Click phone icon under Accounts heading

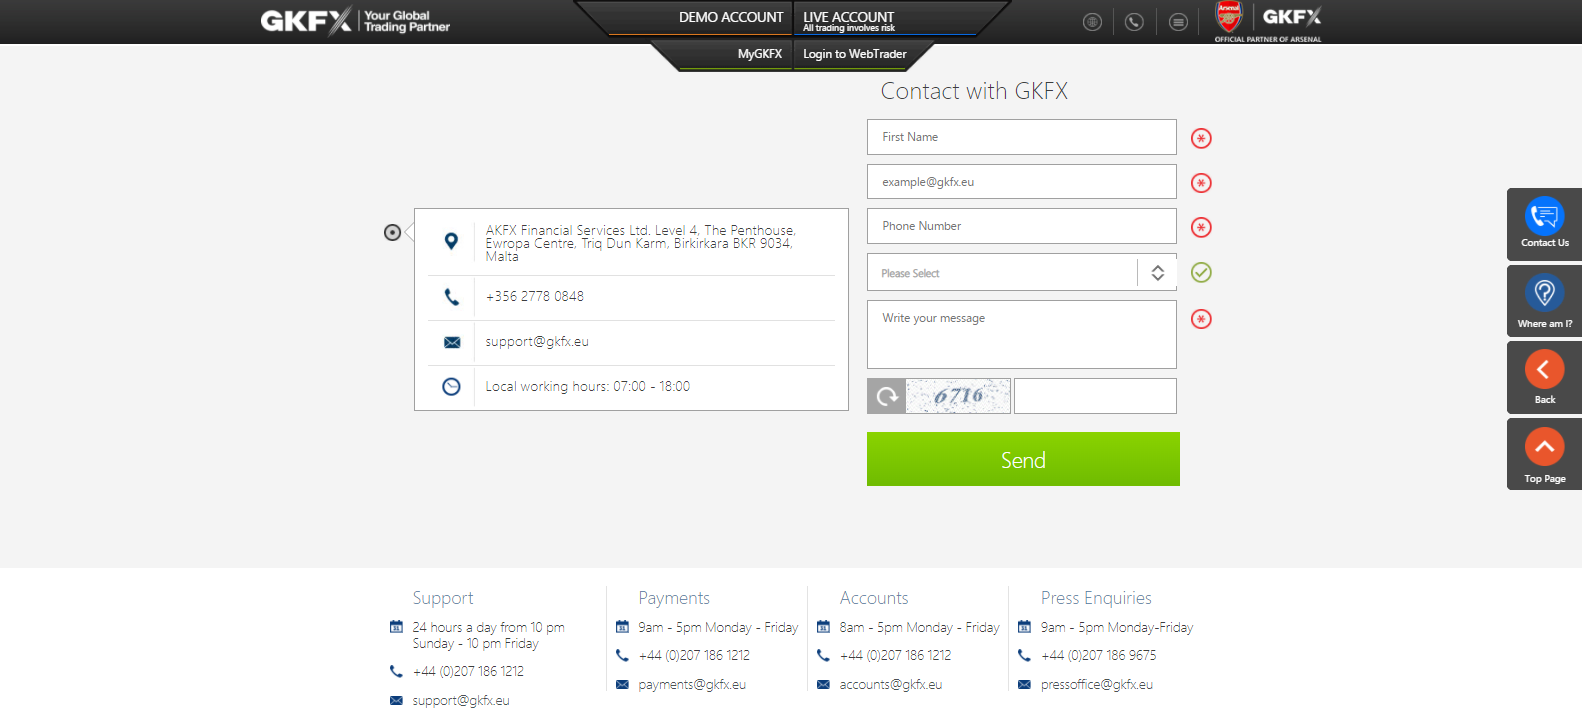[x=823, y=655]
